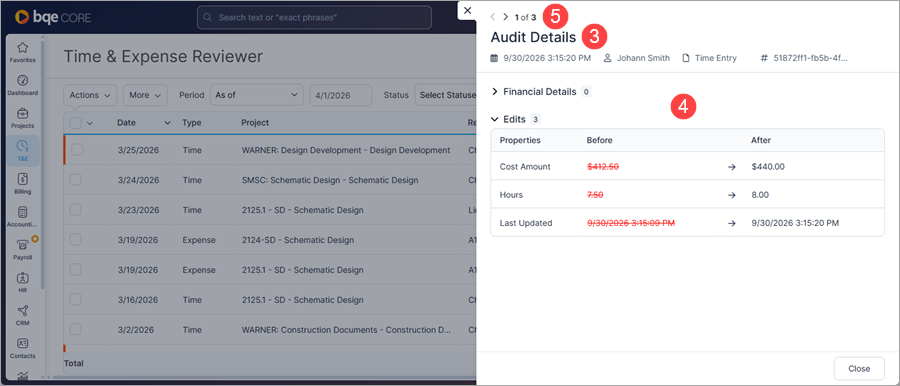Click WARNER: Design Development project cell
Screen dimensions: 900x386
pyautogui.click(x=346, y=150)
